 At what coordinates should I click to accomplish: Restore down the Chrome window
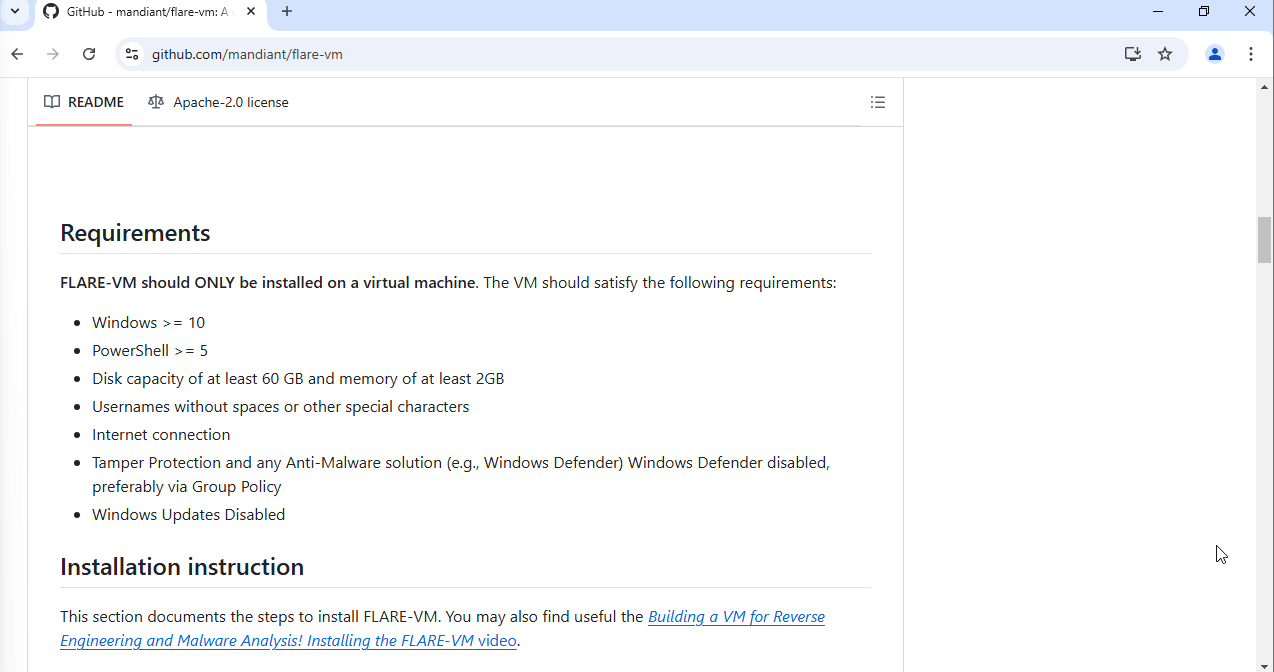[1204, 12]
